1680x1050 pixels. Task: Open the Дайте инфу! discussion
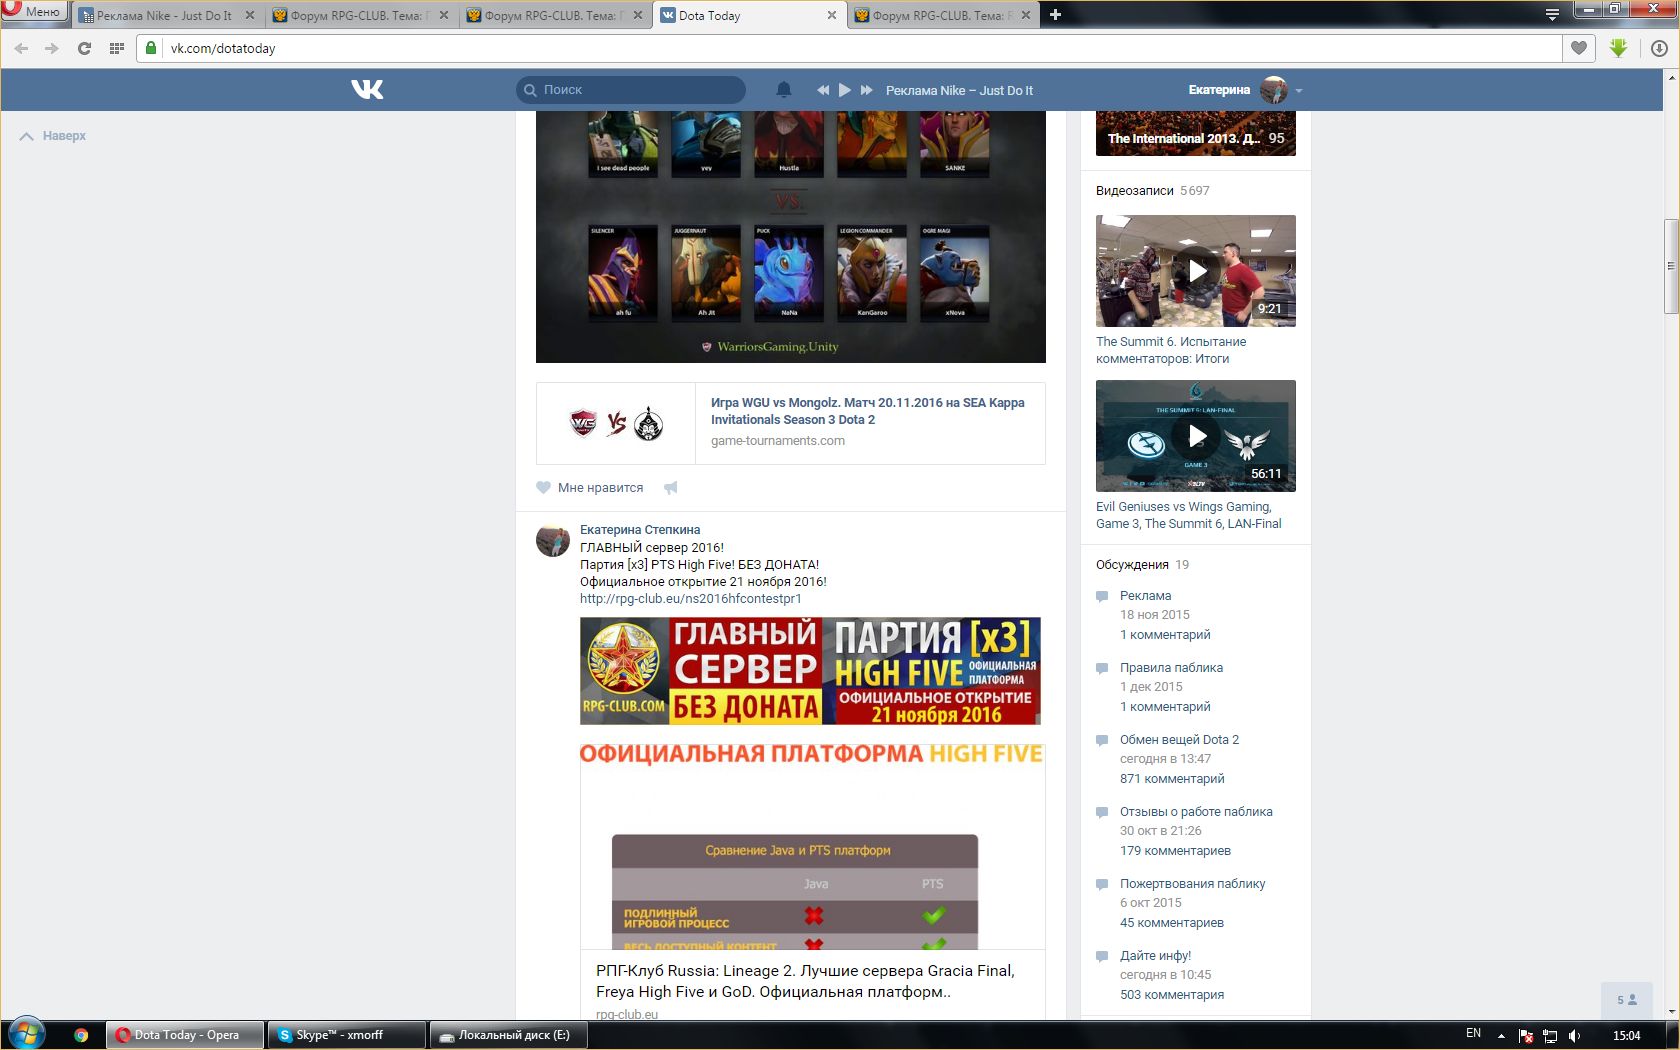1156,956
